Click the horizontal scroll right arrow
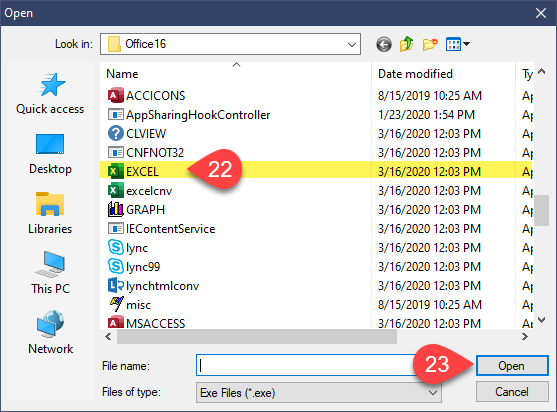The height and width of the screenshot is (412, 557). (x=525, y=336)
